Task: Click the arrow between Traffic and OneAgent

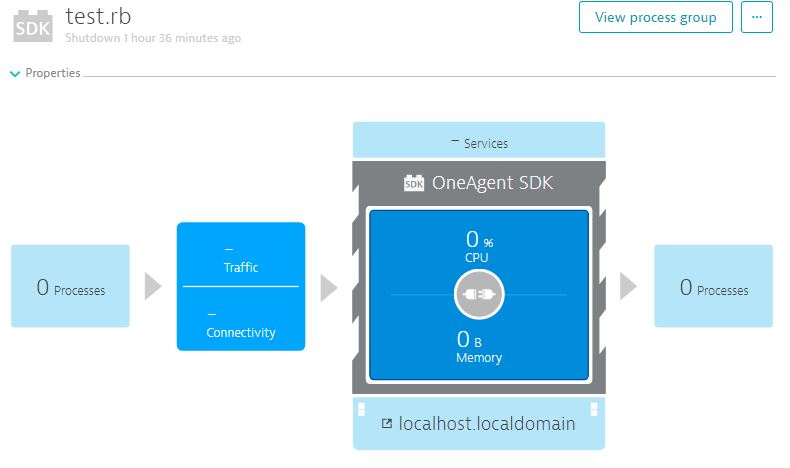Action: point(328,287)
